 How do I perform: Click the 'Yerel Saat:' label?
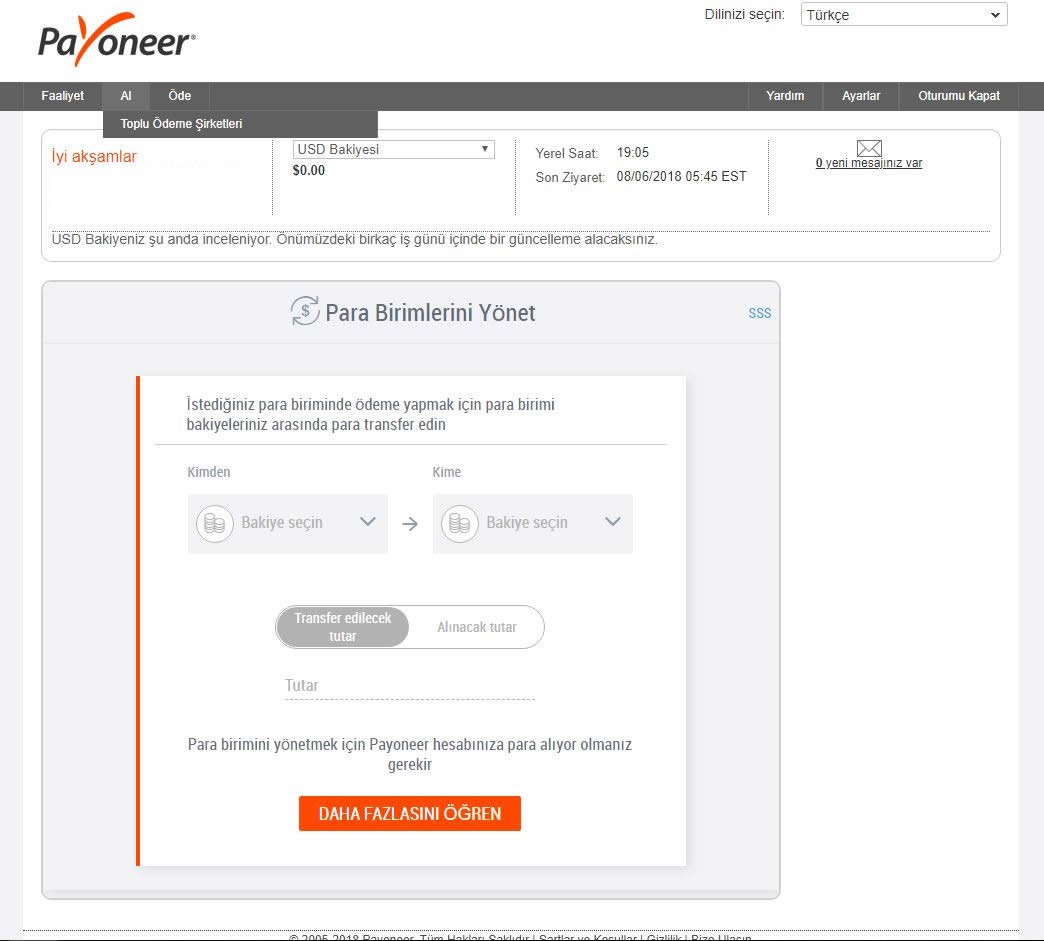(x=567, y=153)
